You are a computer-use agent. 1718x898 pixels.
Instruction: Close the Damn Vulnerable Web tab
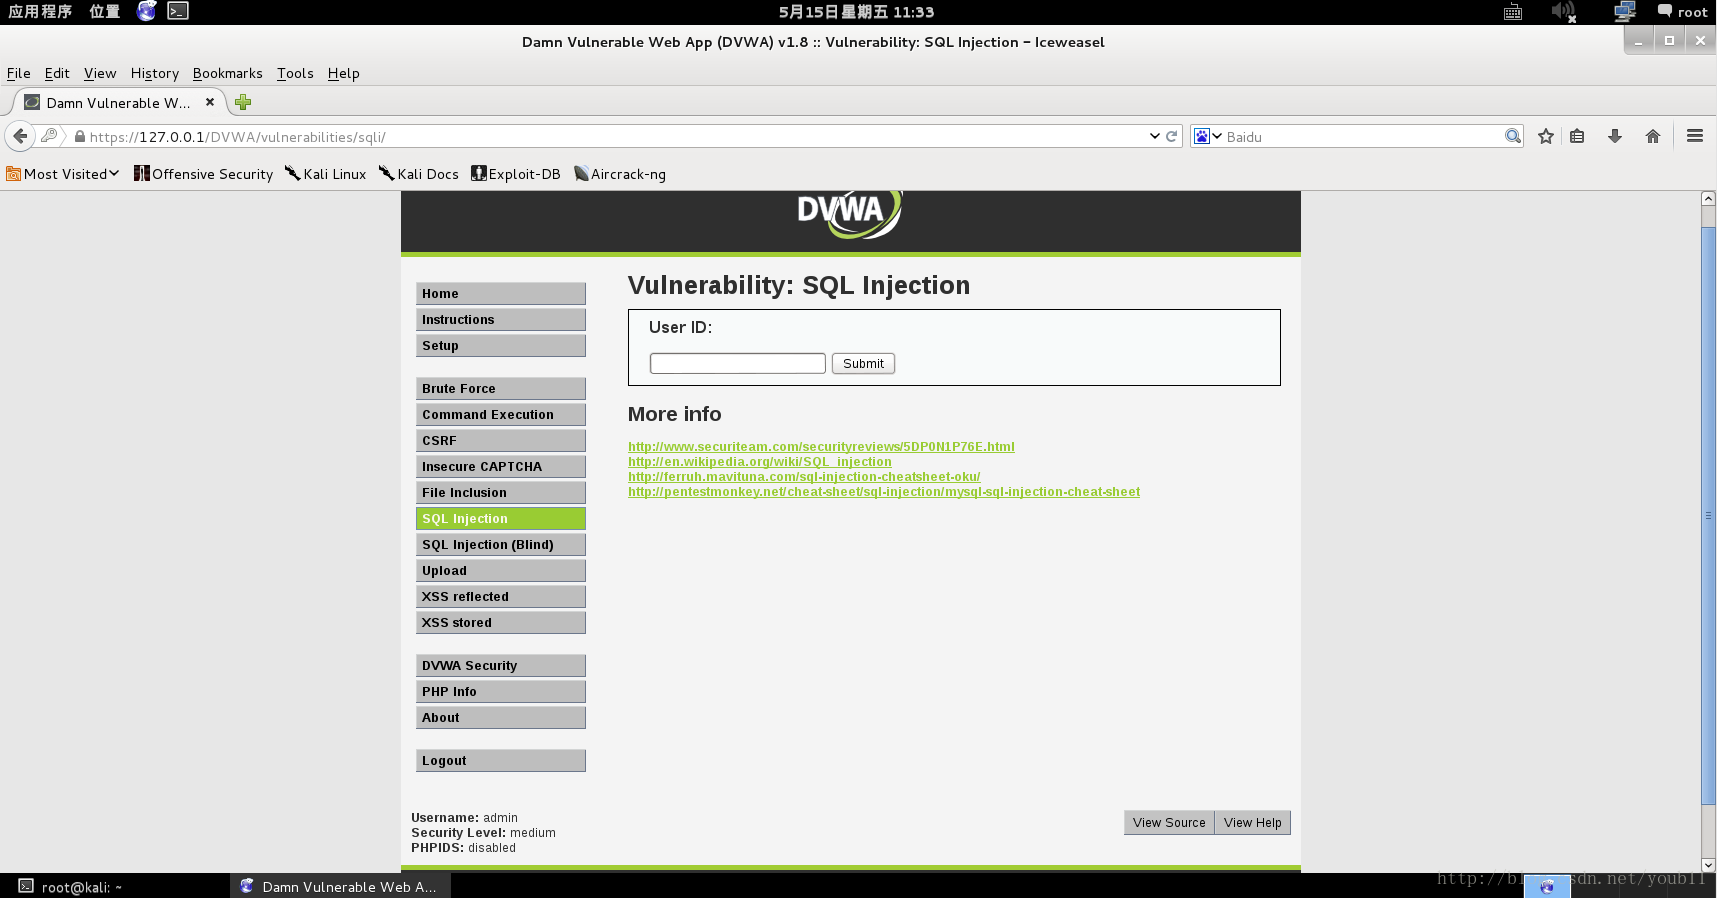click(210, 102)
